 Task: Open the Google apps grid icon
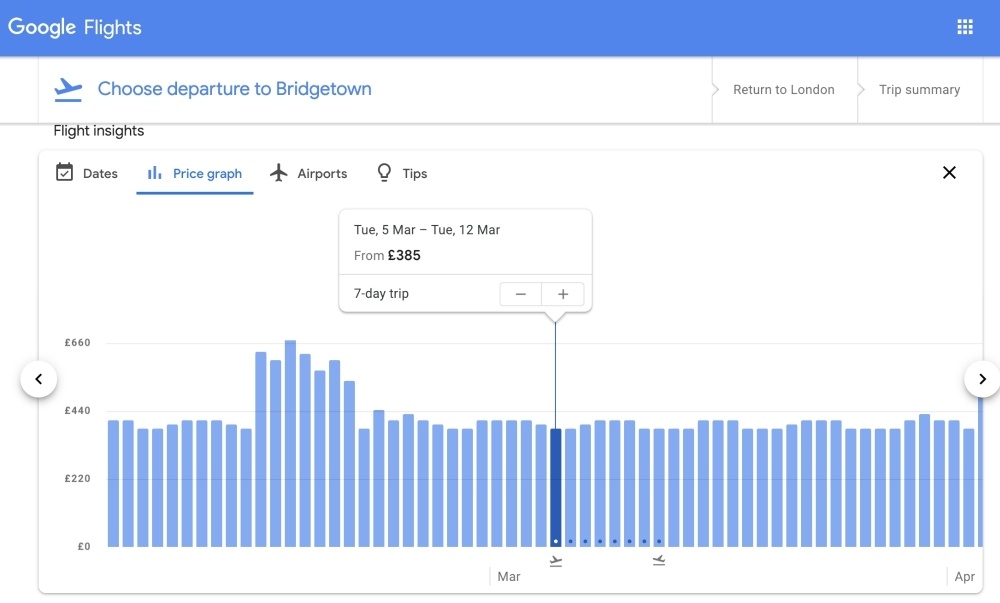965,27
